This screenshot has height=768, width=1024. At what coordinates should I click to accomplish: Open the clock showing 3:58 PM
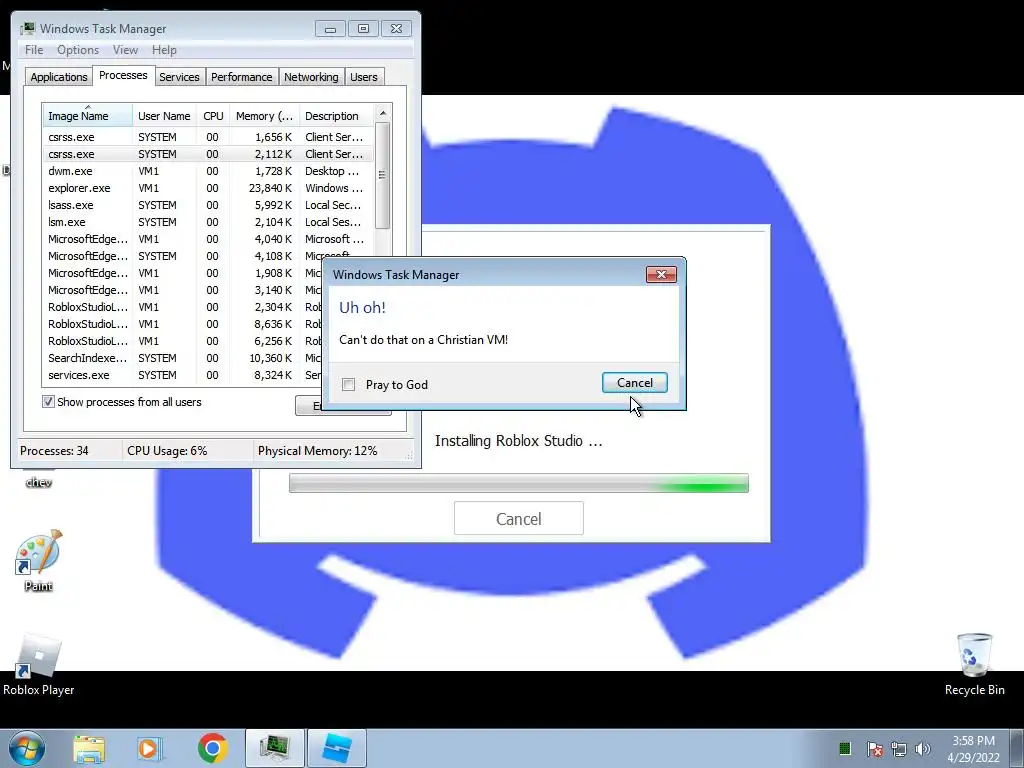click(973, 749)
